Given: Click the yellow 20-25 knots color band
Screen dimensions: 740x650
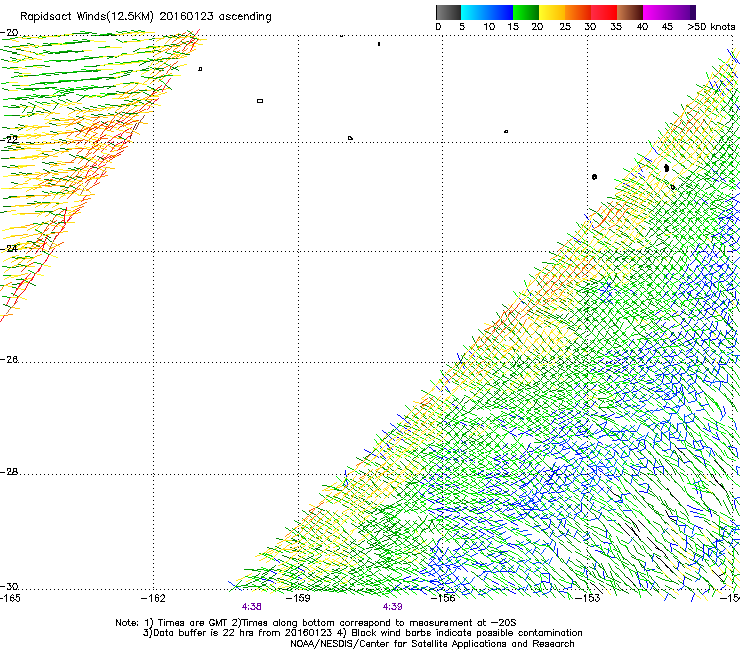Looking at the screenshot, I should click(552, 12).
